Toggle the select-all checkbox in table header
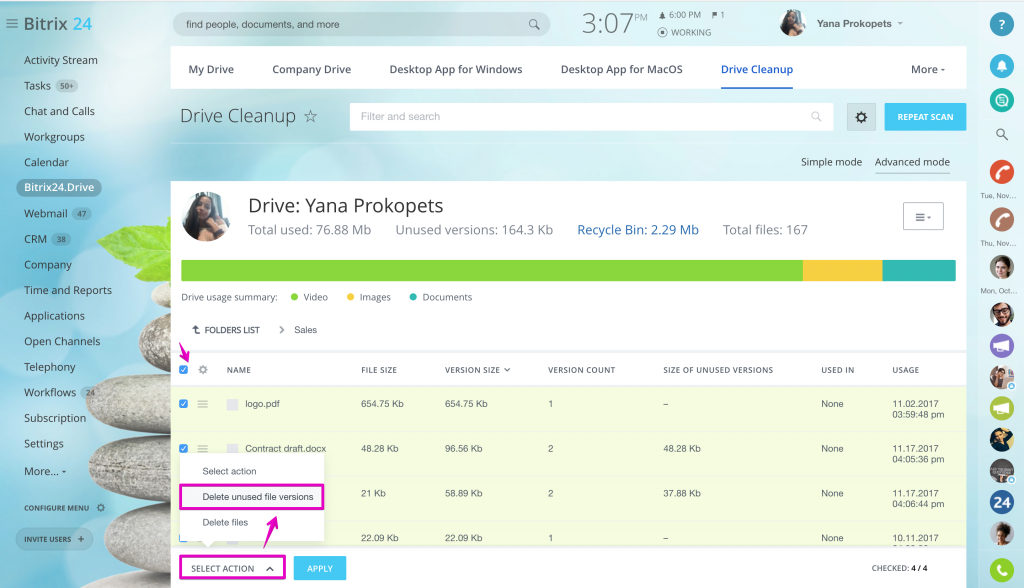This screenshot has height=588, width=1024. (184, 370)
